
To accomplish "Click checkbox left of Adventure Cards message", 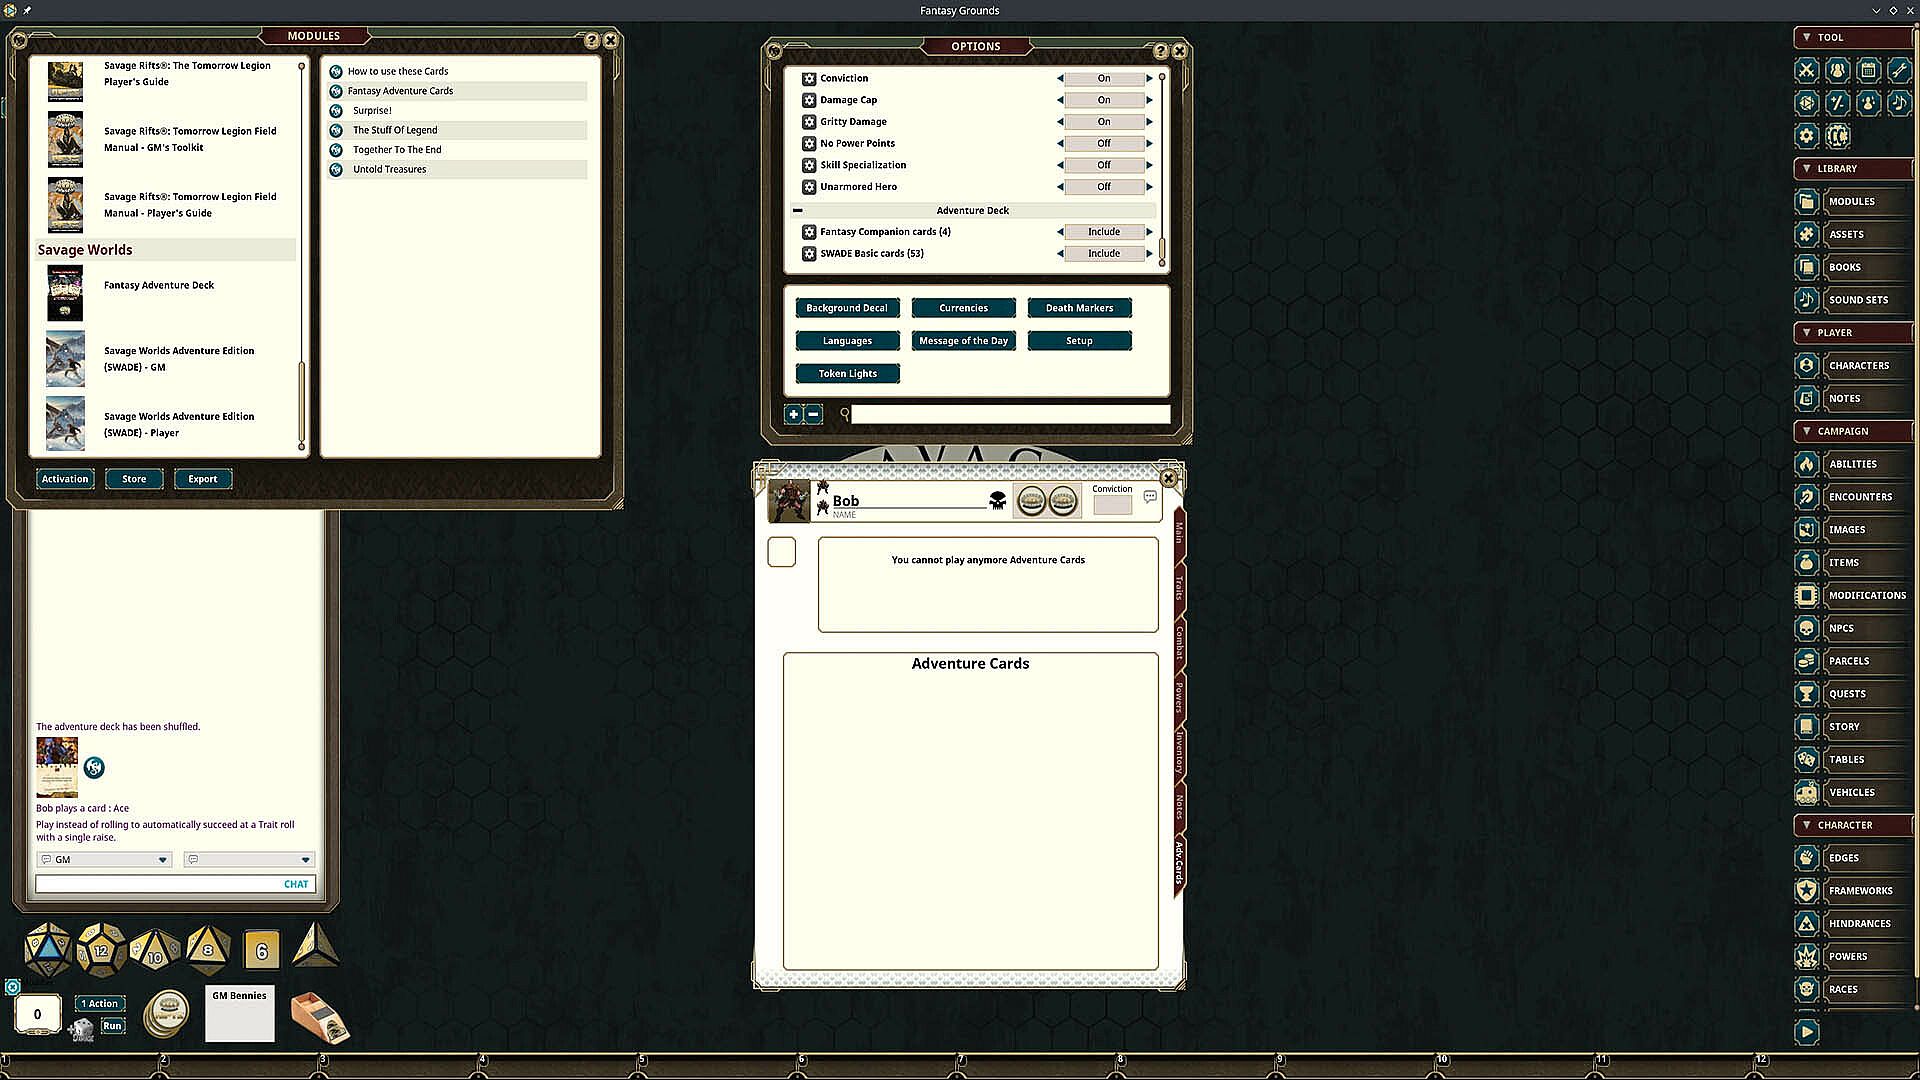I will (x=781, y=552).
